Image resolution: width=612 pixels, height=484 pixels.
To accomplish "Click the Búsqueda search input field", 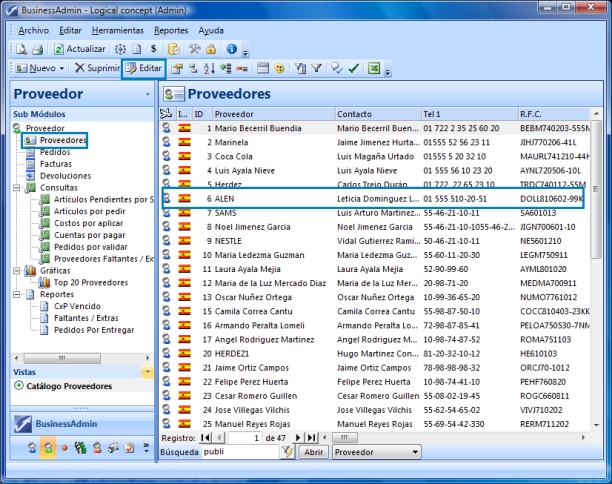I will (238, 452).
